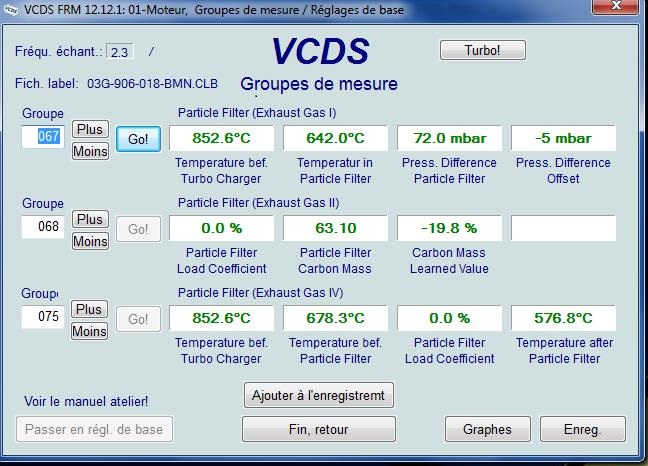648x466 pixels.
Task: Increment group 067 with its Plus button
Action: coord(90,129)
